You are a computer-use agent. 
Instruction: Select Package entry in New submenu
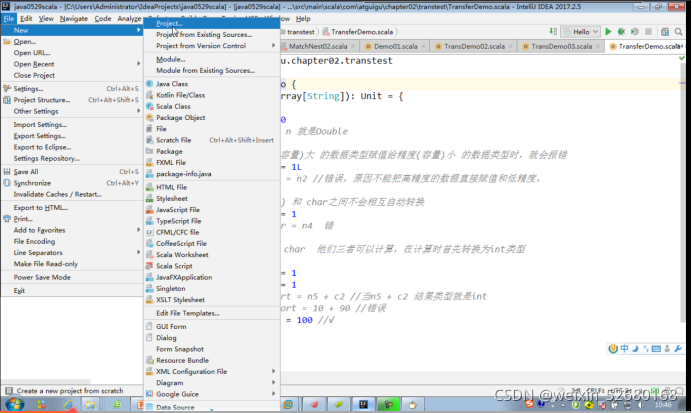coord(212,151)
